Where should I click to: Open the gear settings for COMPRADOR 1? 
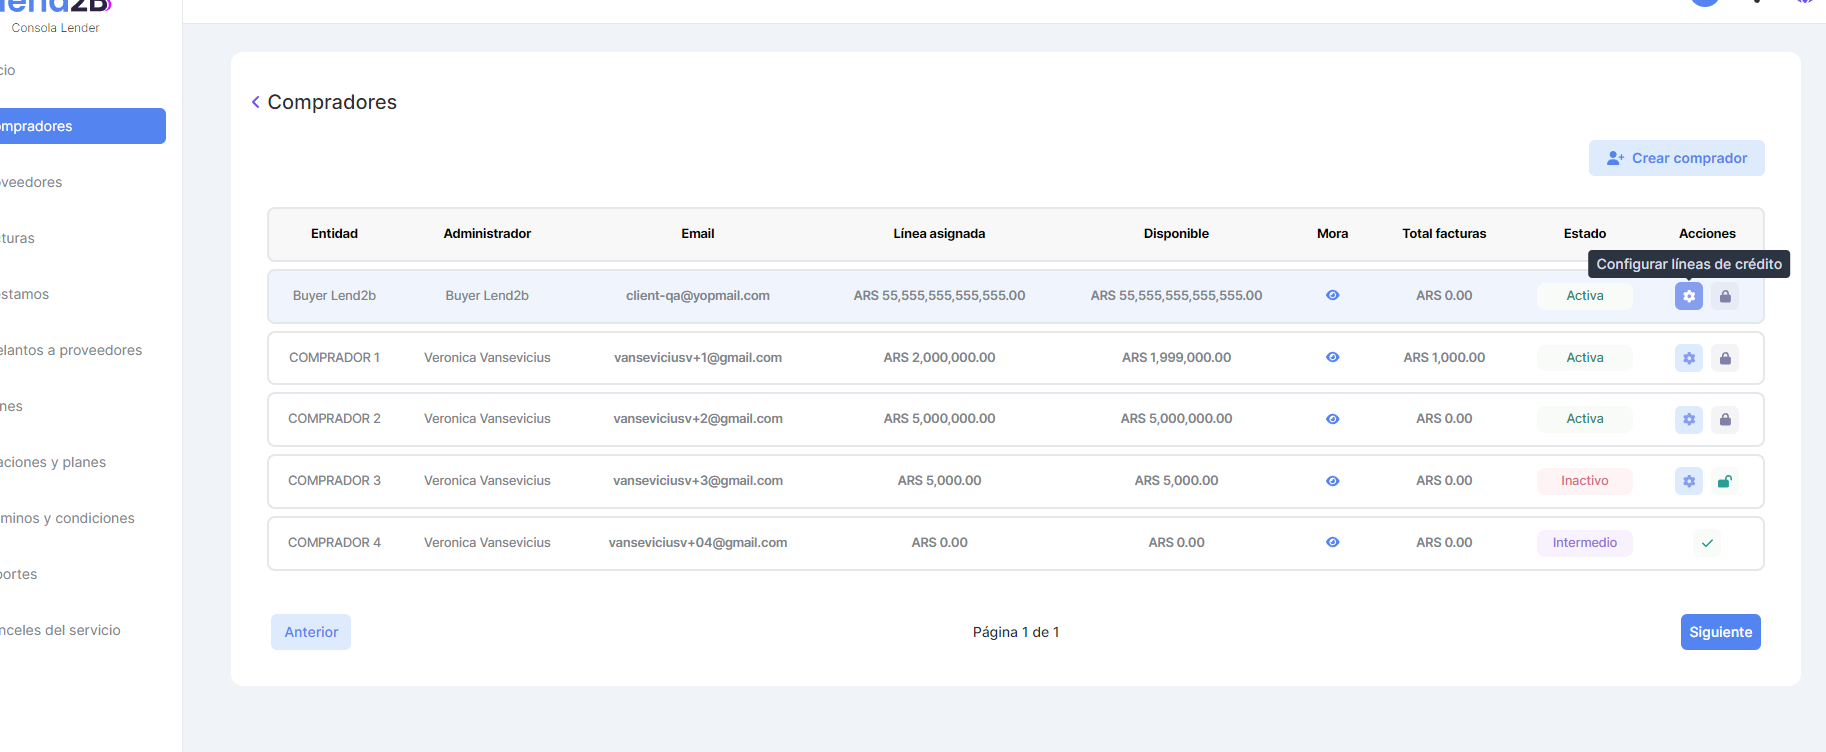1688,358
